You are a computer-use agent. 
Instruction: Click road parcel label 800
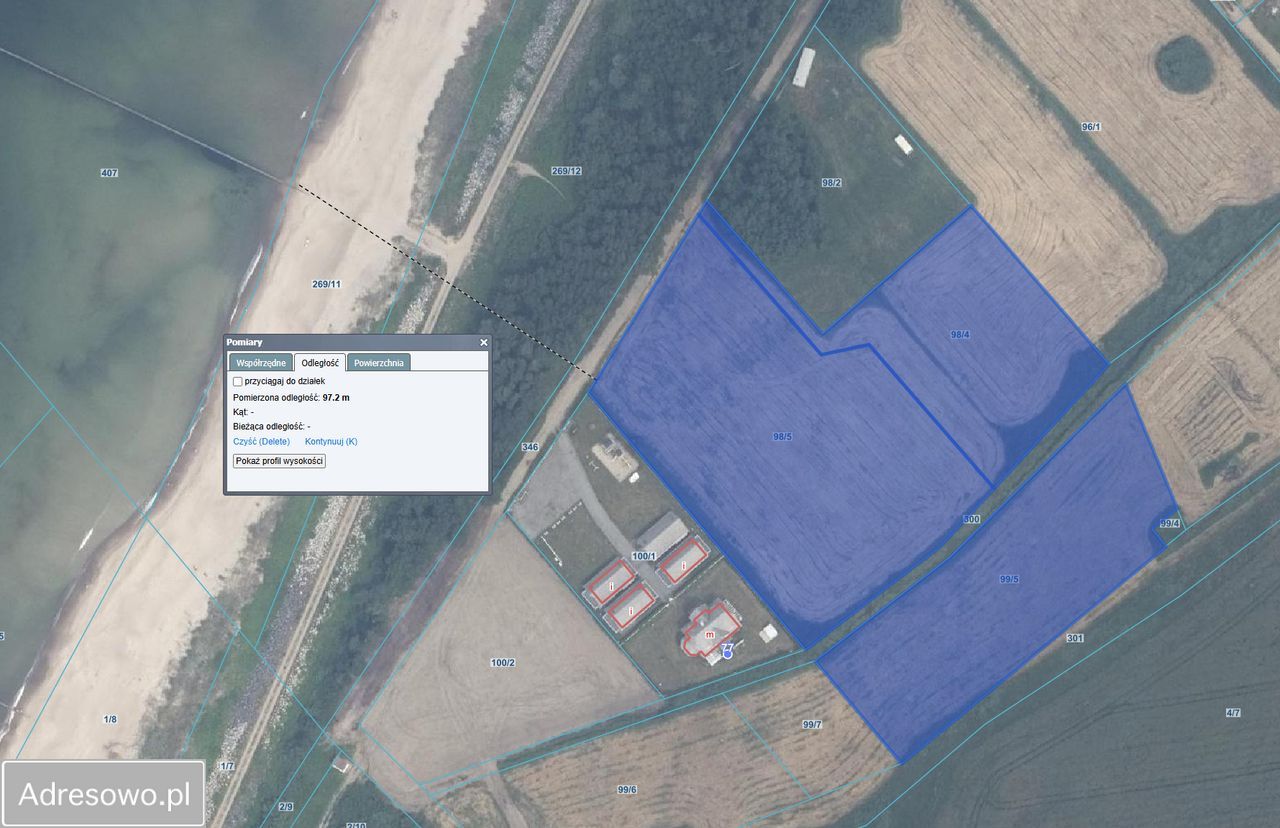(971, 520)
